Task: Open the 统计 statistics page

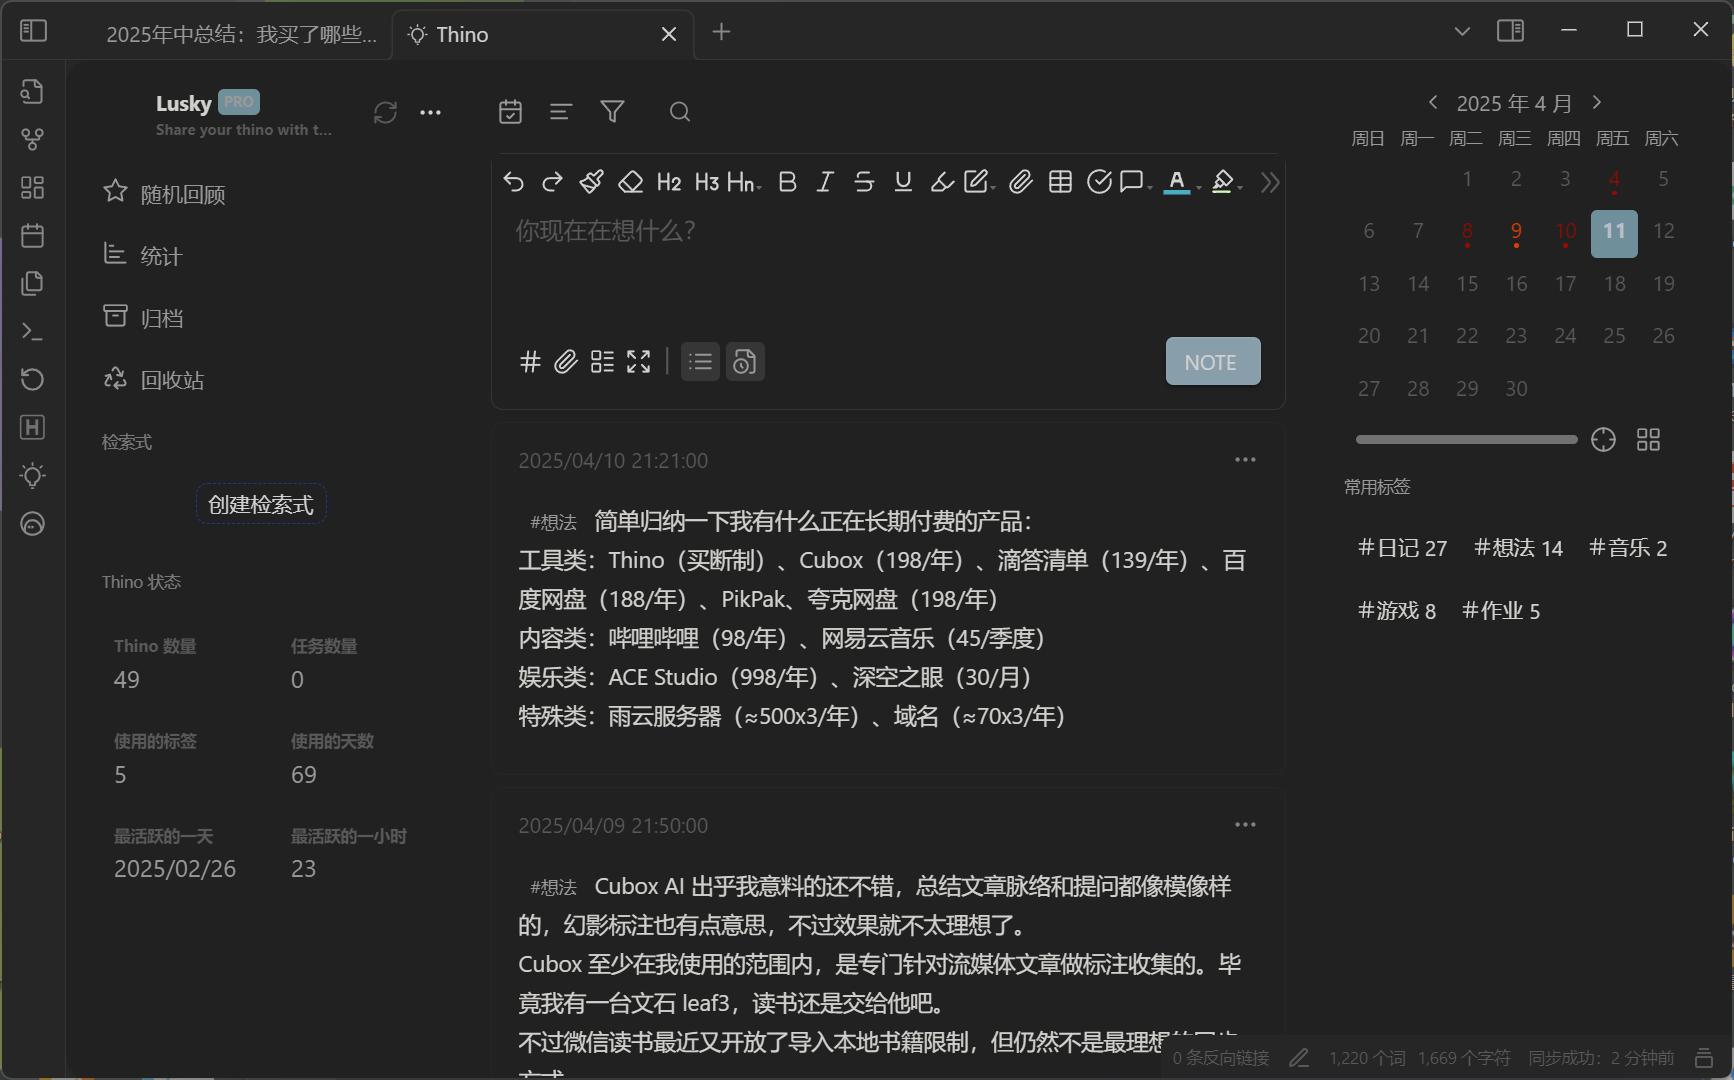Action: (x=143, y=255)
